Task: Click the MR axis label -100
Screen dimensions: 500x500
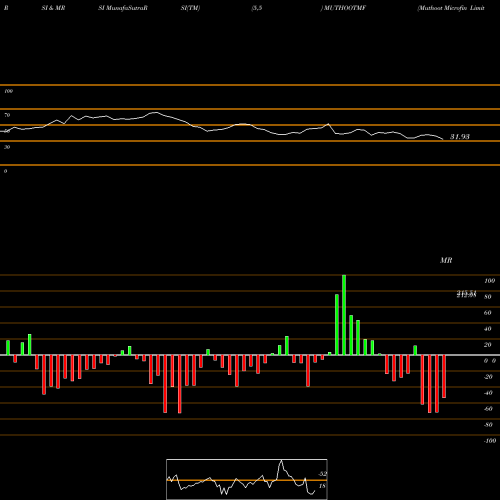Action: point(490,441)
